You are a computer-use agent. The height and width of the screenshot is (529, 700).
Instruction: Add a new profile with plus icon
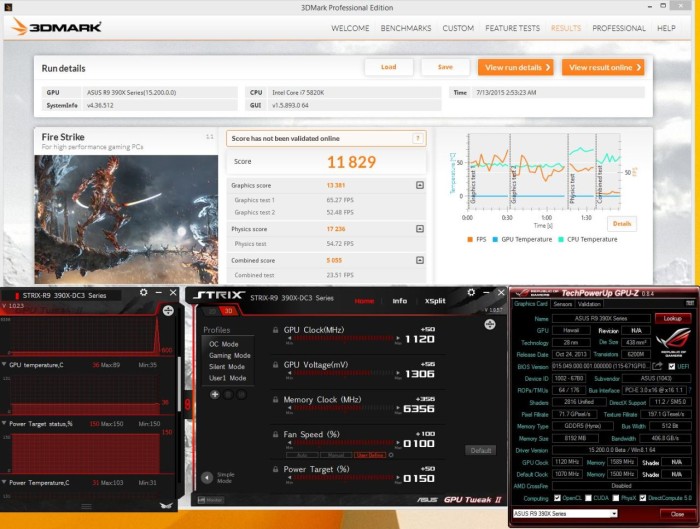click(215, 395)
